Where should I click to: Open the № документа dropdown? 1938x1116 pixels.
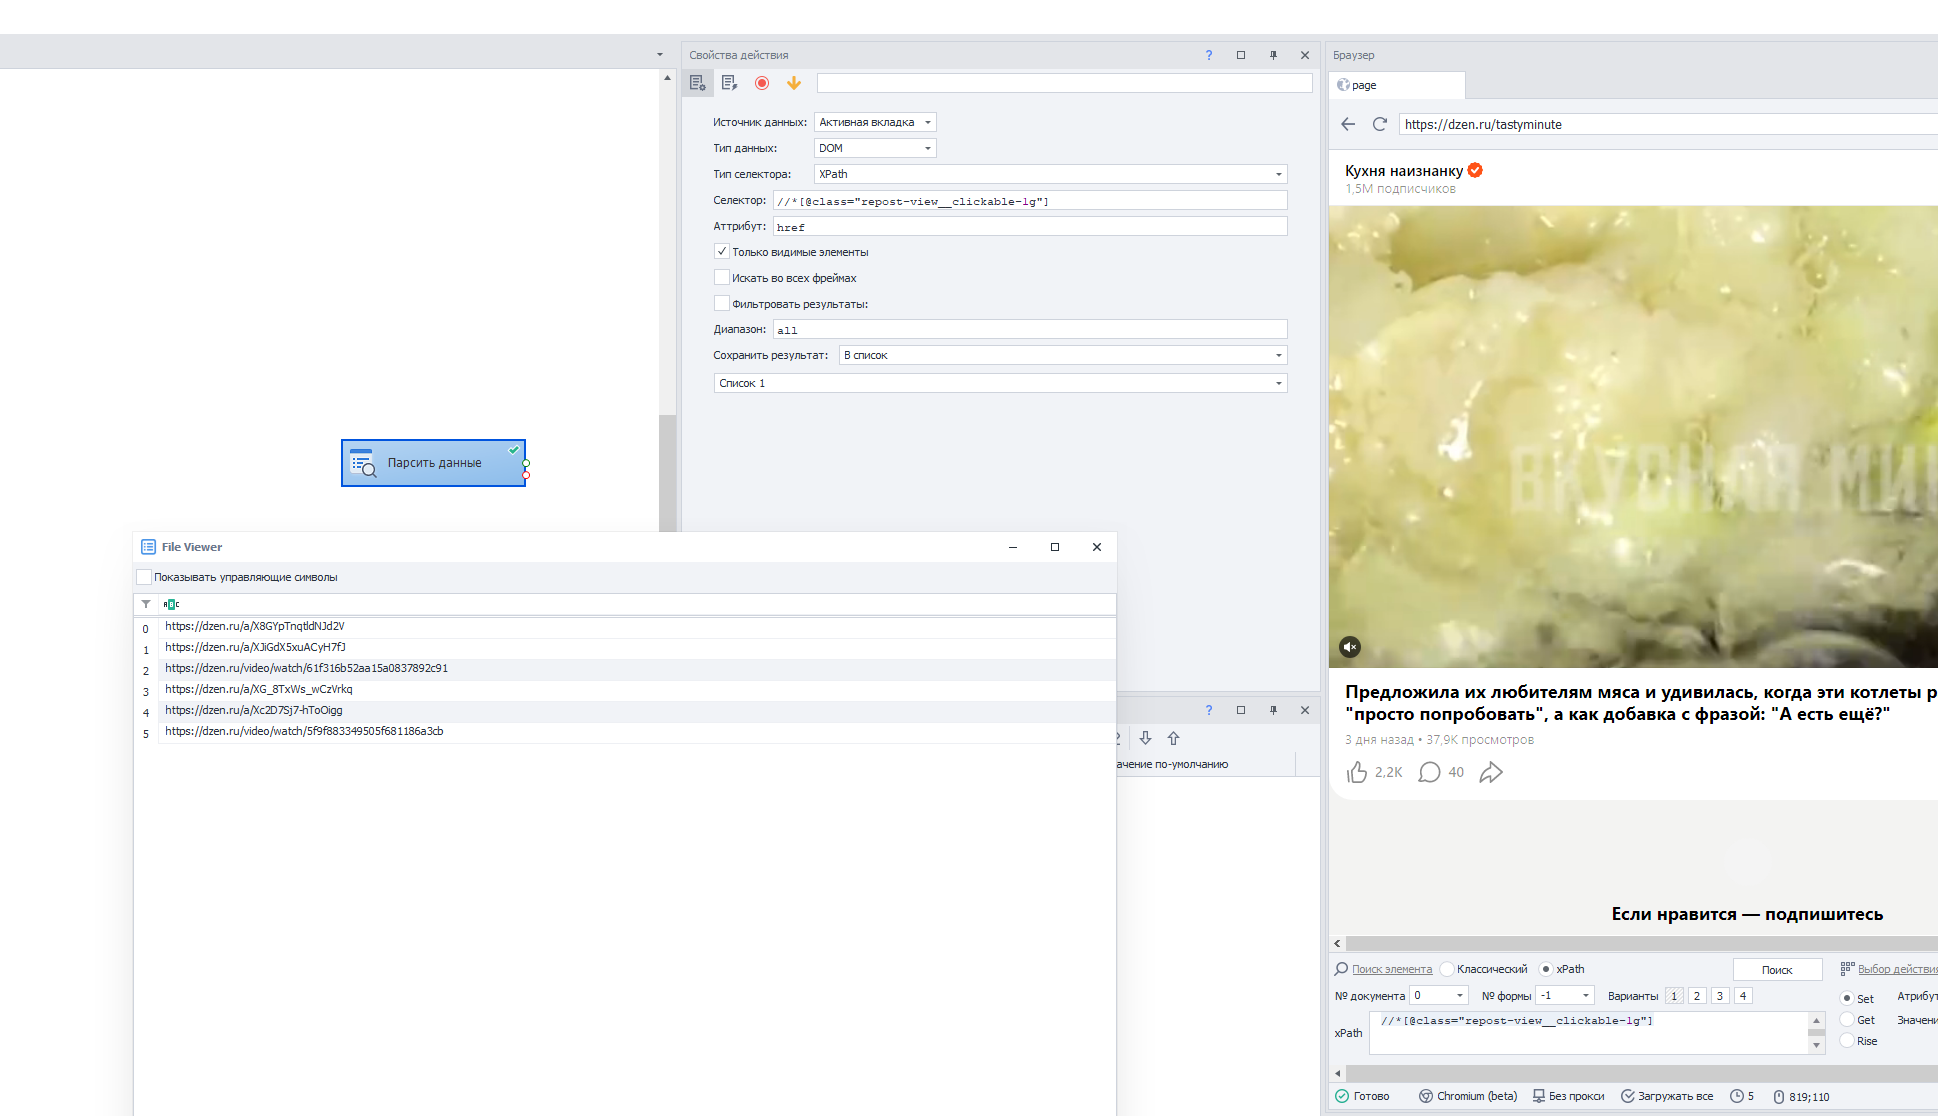1439,996
